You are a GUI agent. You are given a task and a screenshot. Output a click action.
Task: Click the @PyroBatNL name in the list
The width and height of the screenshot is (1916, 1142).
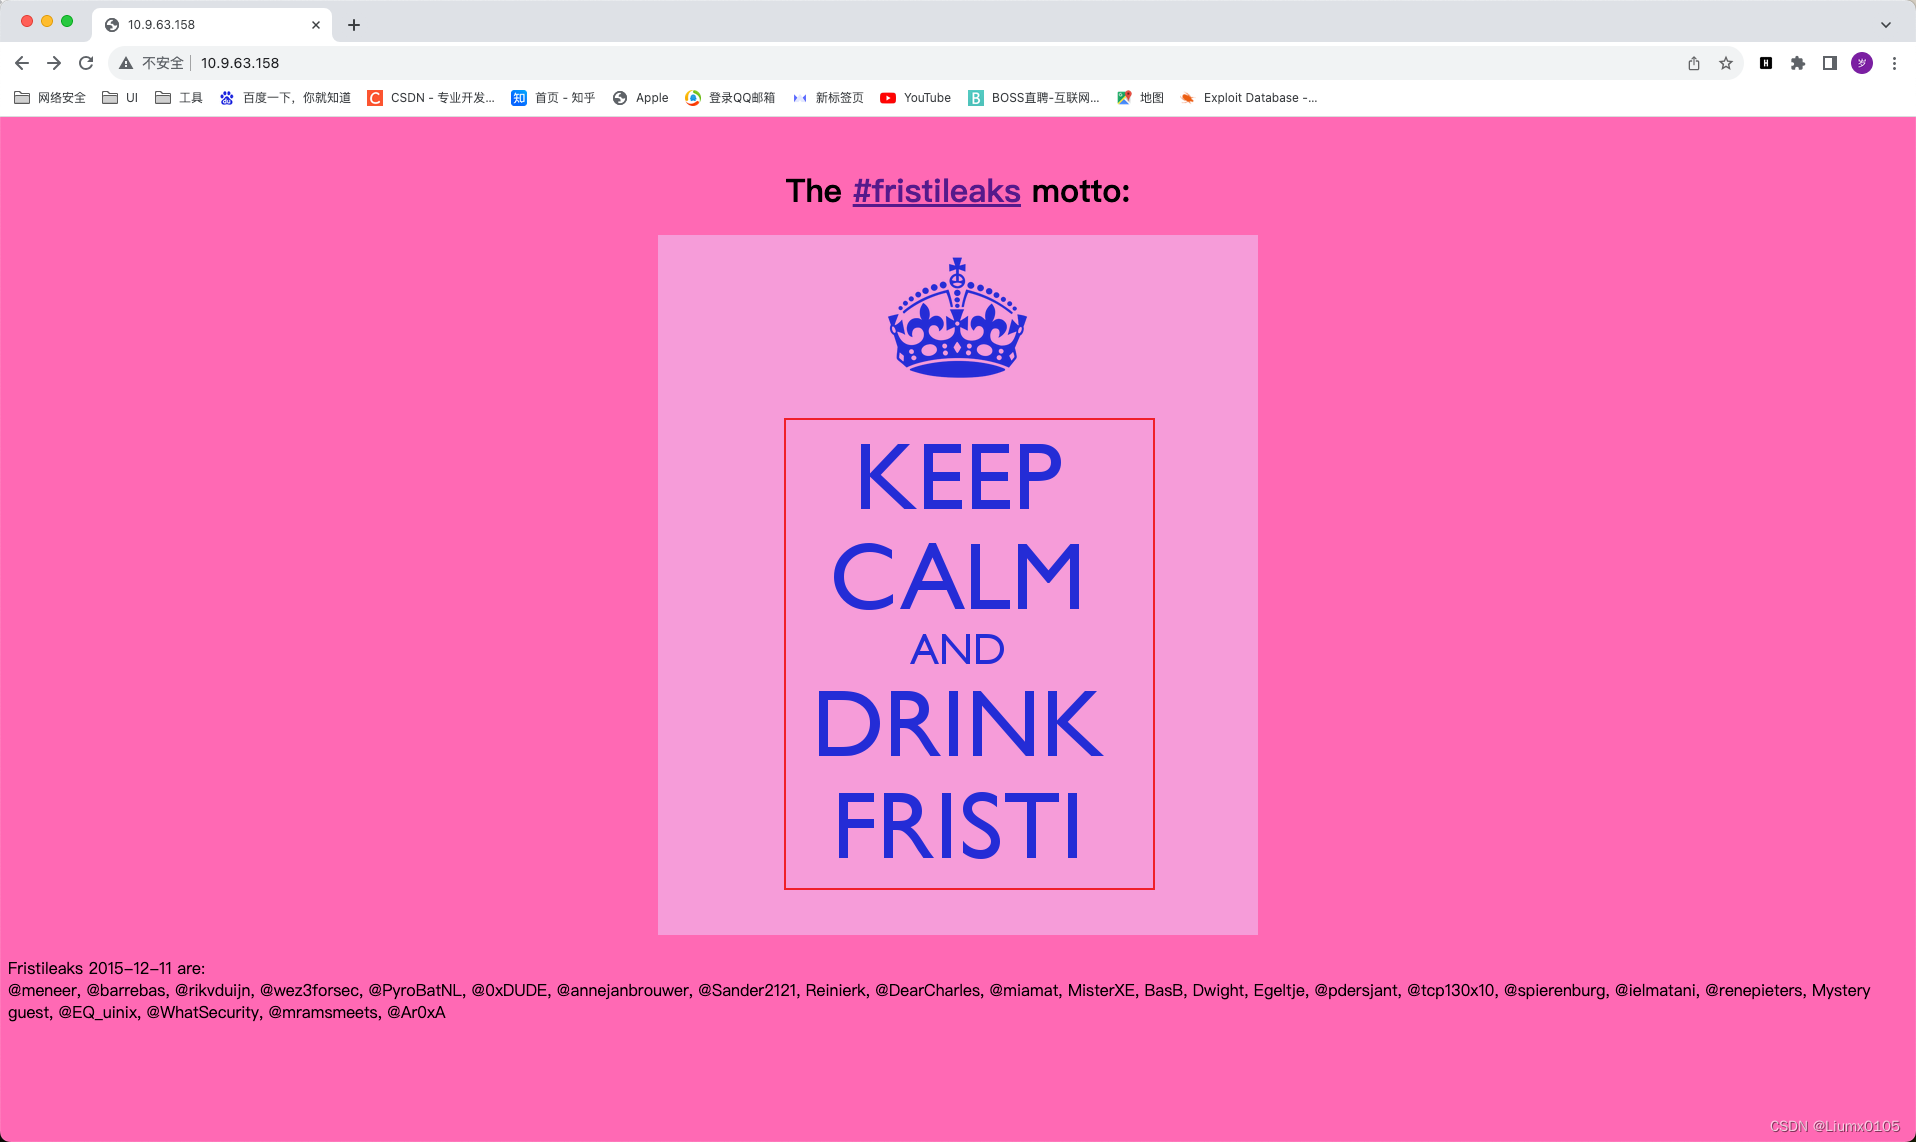[x=416, y=990]
